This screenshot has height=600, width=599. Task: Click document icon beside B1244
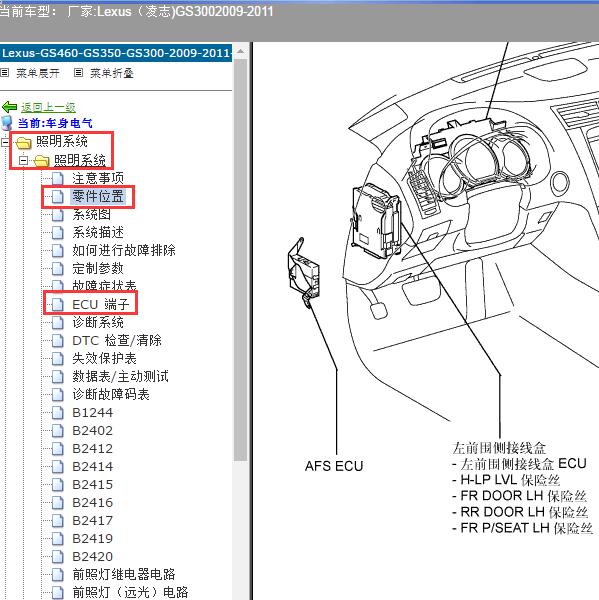pyautogui.click(x=57, y=412)
